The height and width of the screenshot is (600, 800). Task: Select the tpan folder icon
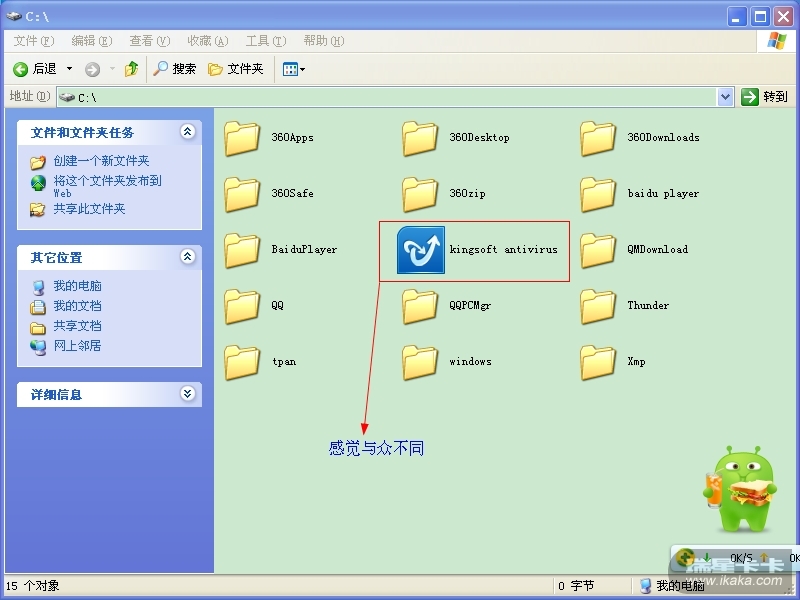242,362
